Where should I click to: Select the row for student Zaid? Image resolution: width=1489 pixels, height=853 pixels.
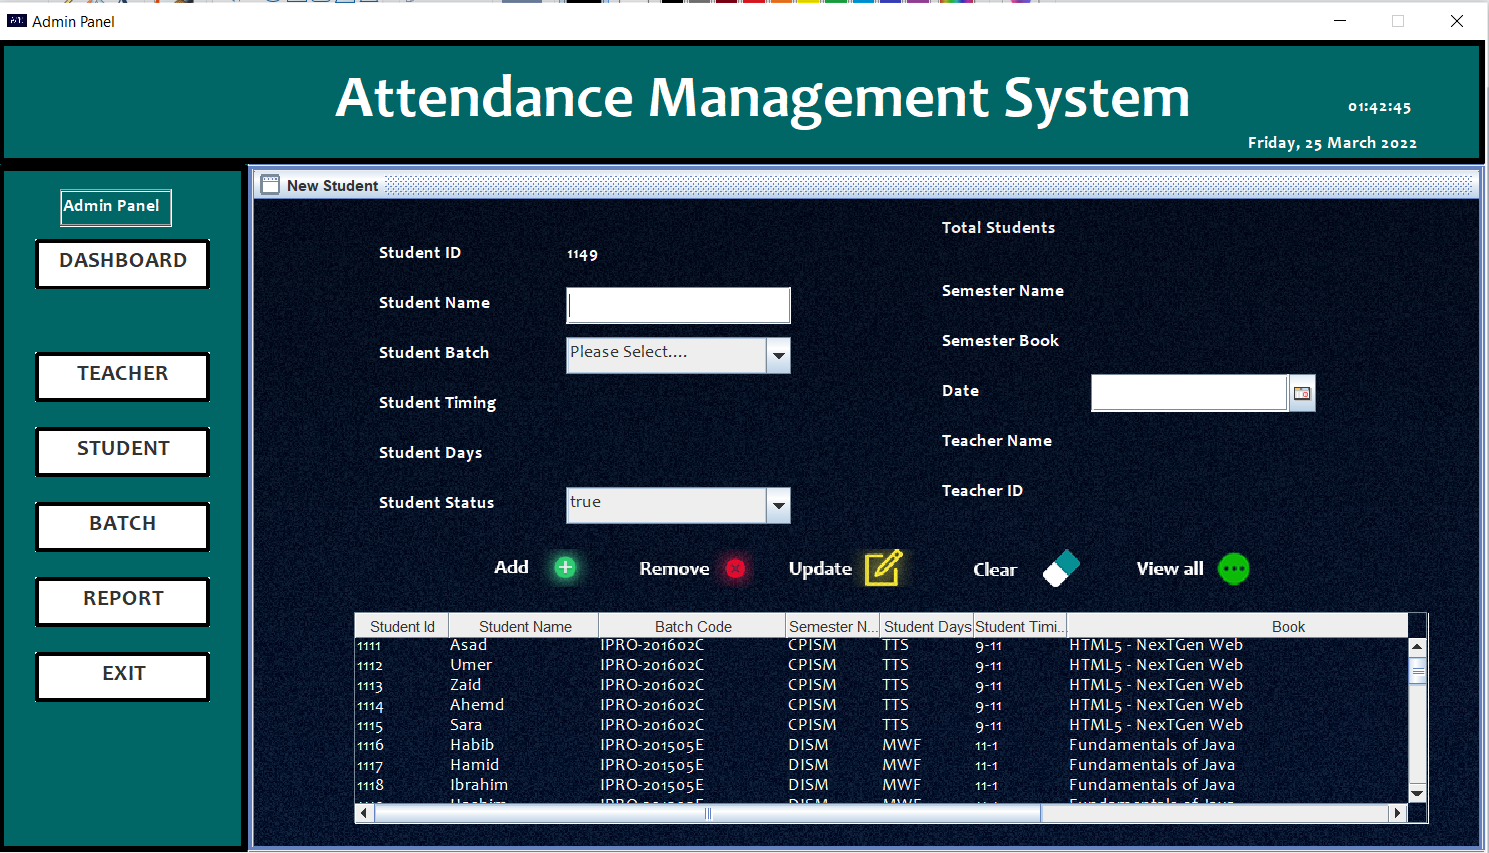(x=881, y=685)
